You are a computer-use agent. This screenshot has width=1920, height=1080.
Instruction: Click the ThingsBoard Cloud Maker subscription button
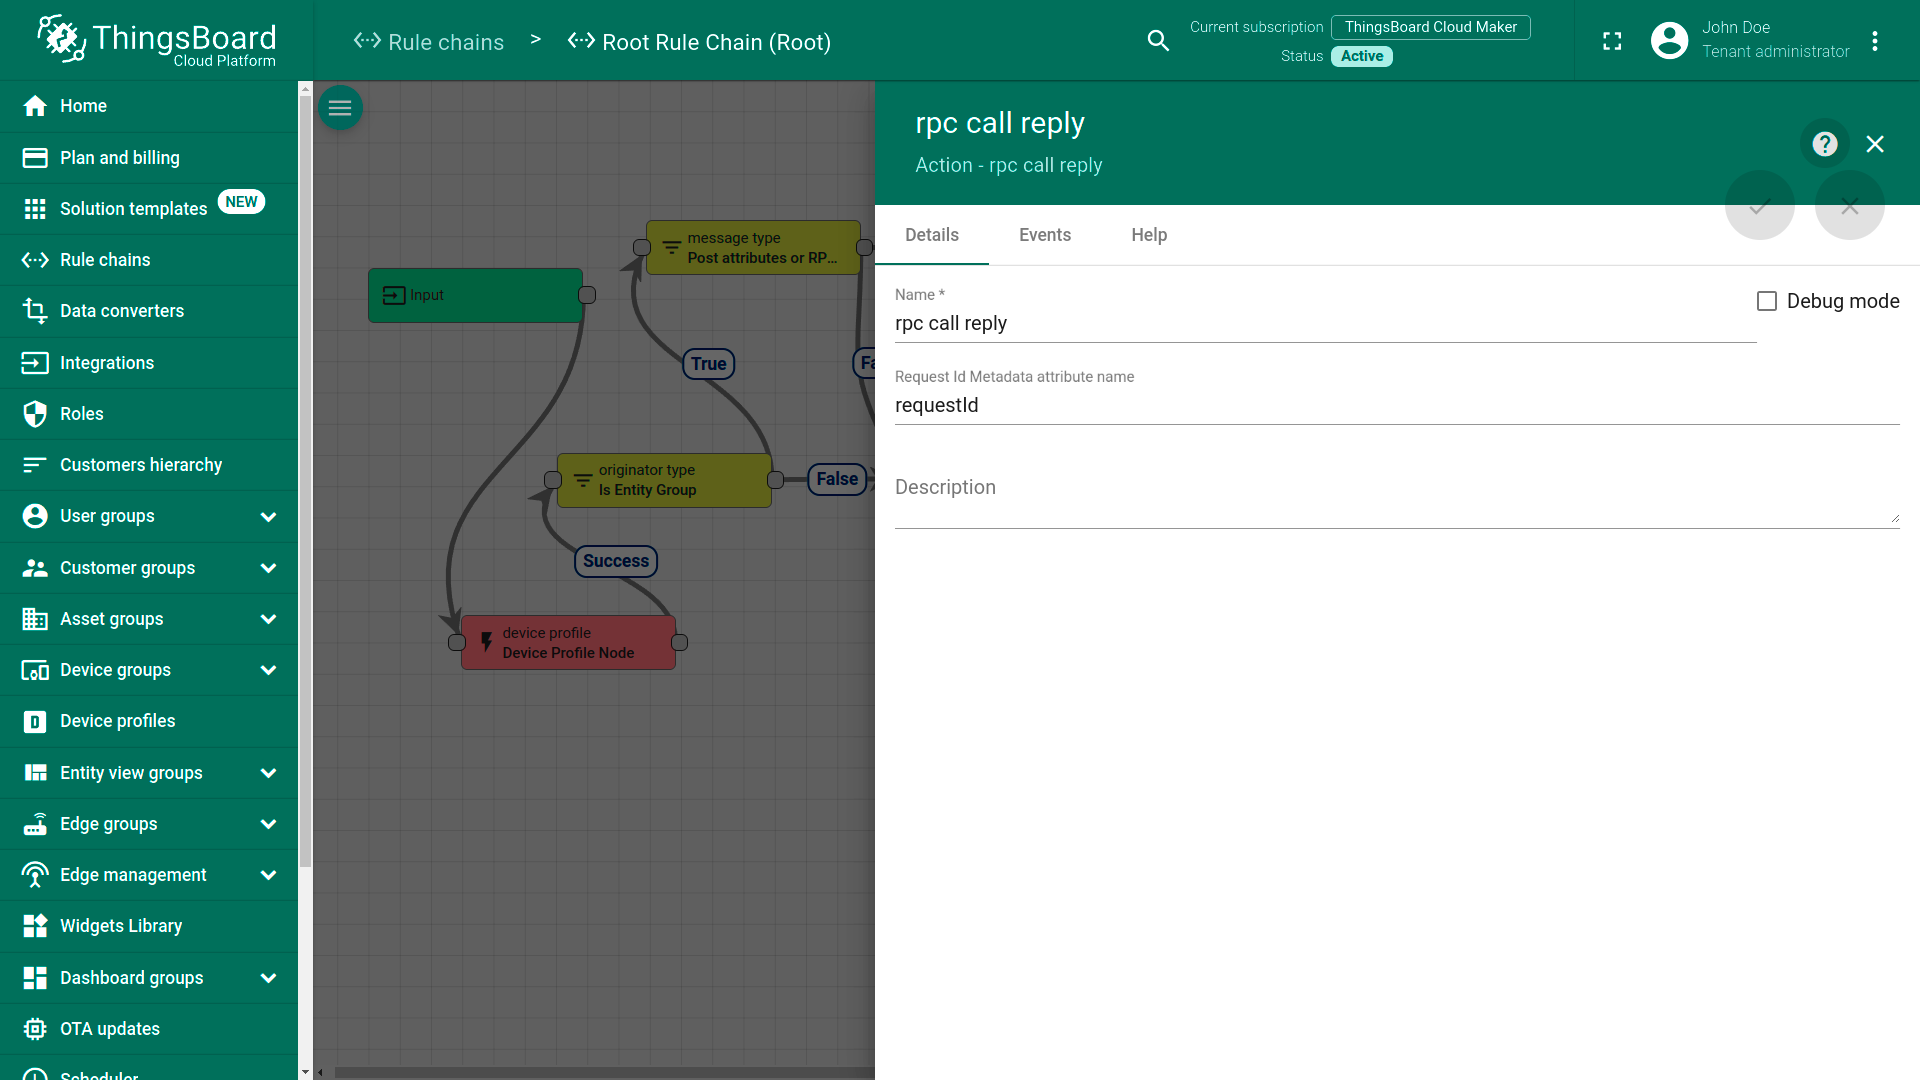[1430, 27]
